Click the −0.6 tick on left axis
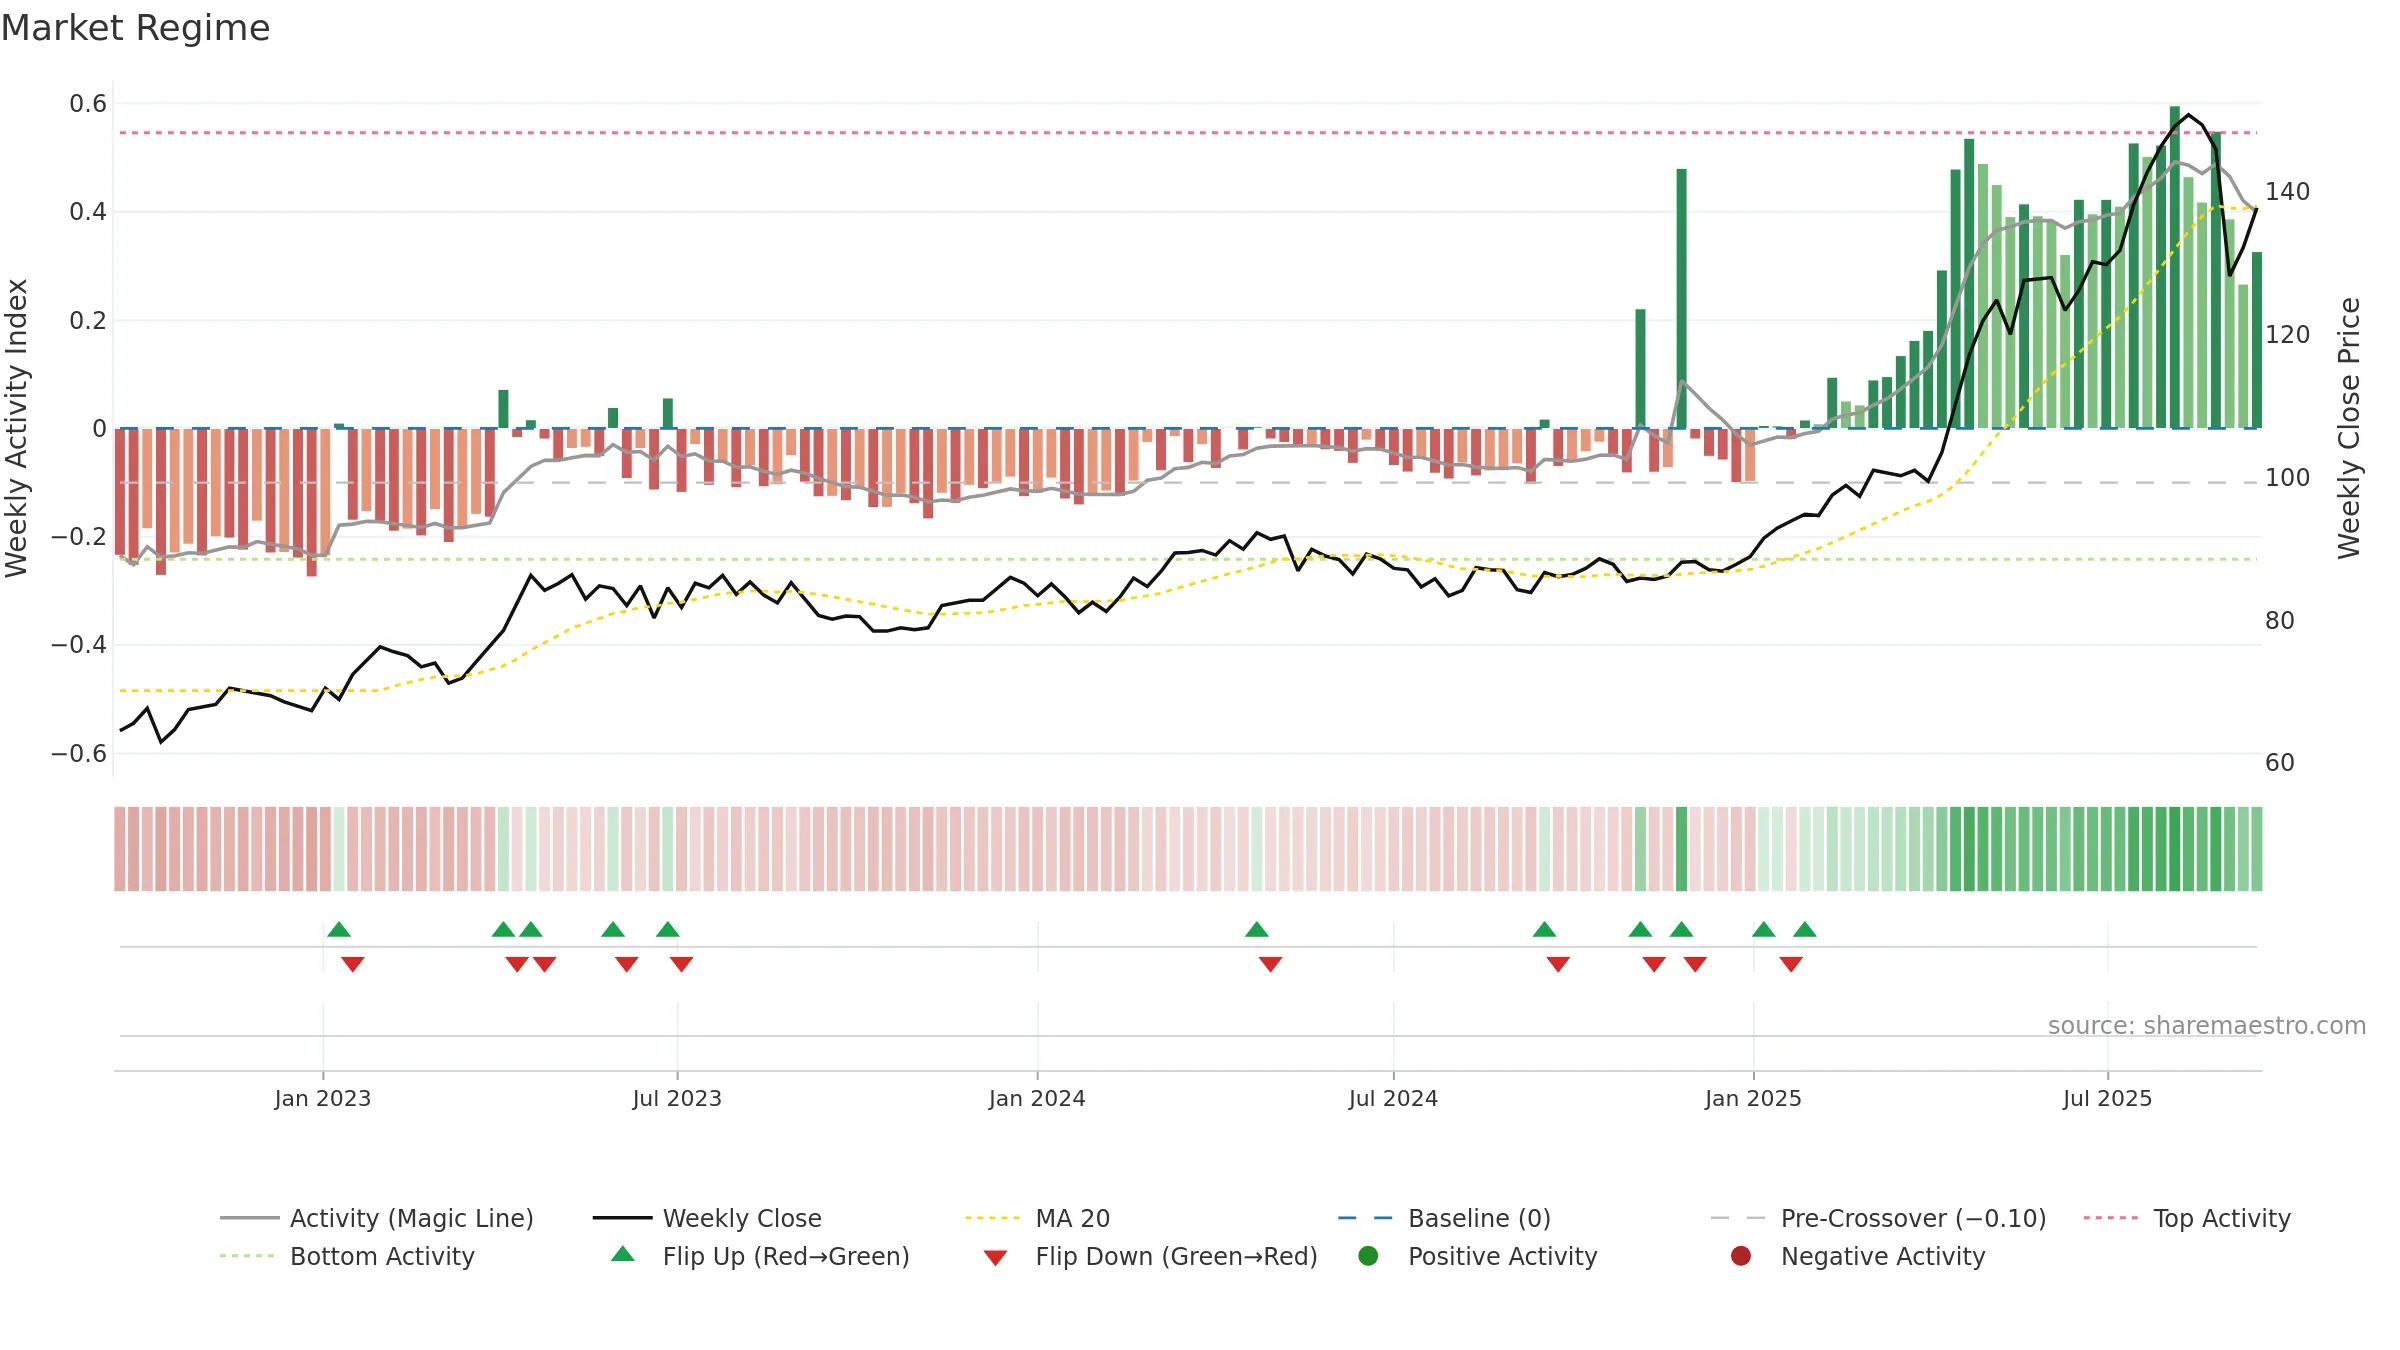The height and width of the screenshot is (1350, 2400). (79, 754)
